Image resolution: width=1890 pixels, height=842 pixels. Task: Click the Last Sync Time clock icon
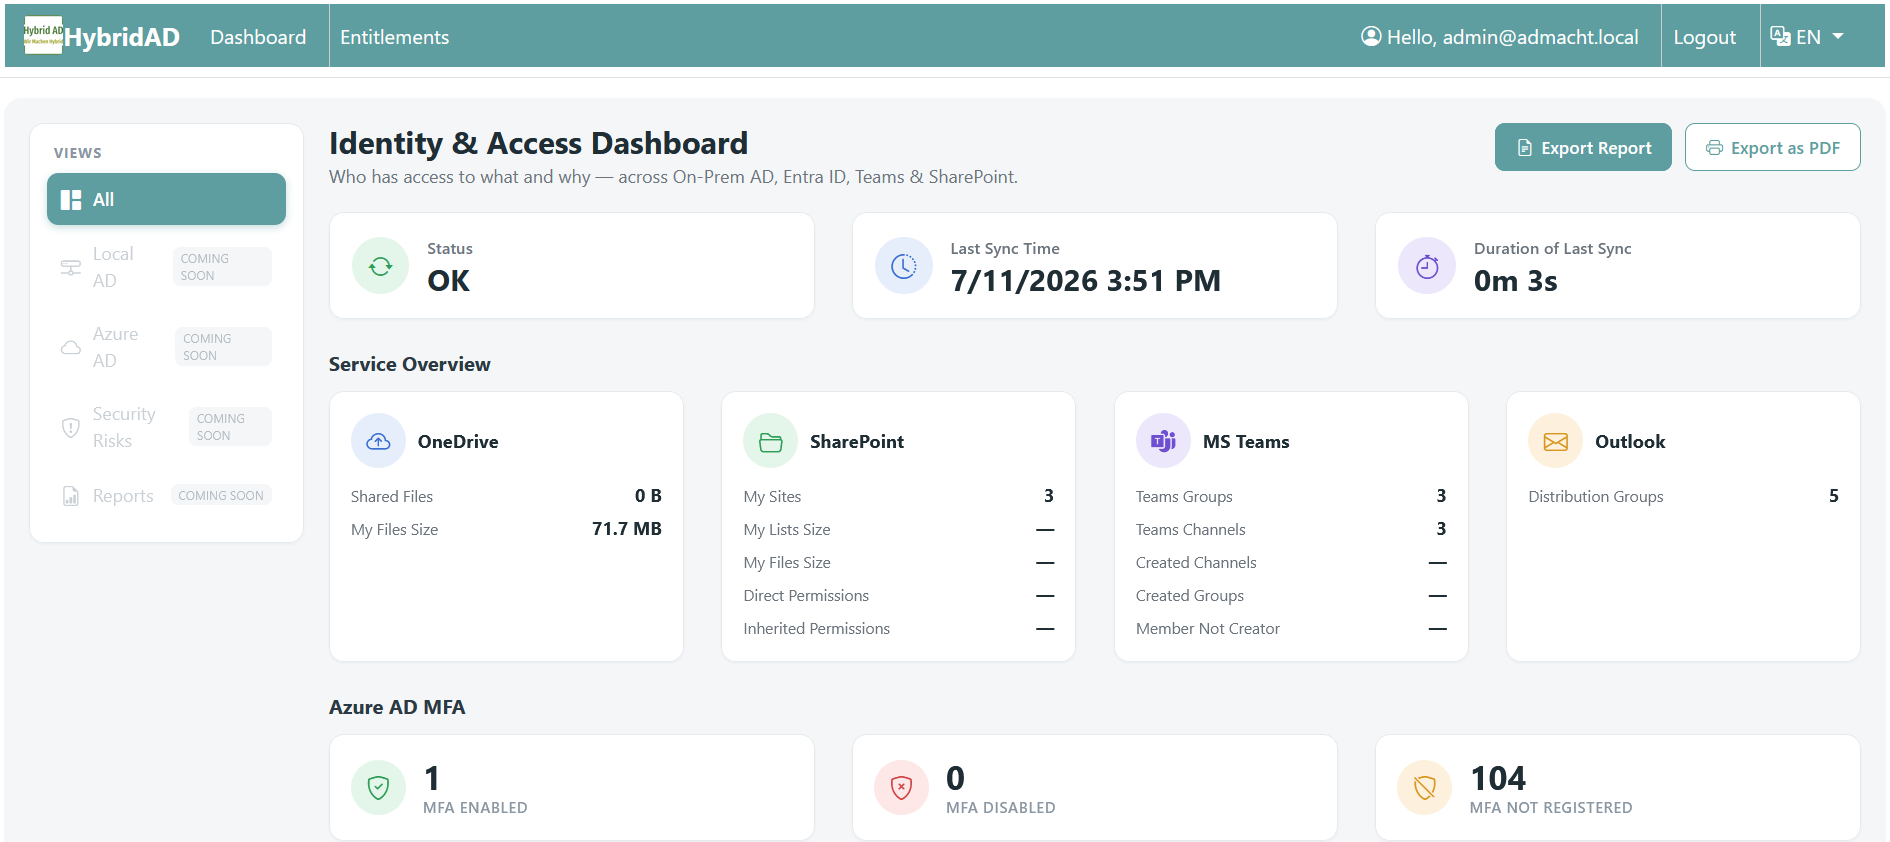[903, 266]
